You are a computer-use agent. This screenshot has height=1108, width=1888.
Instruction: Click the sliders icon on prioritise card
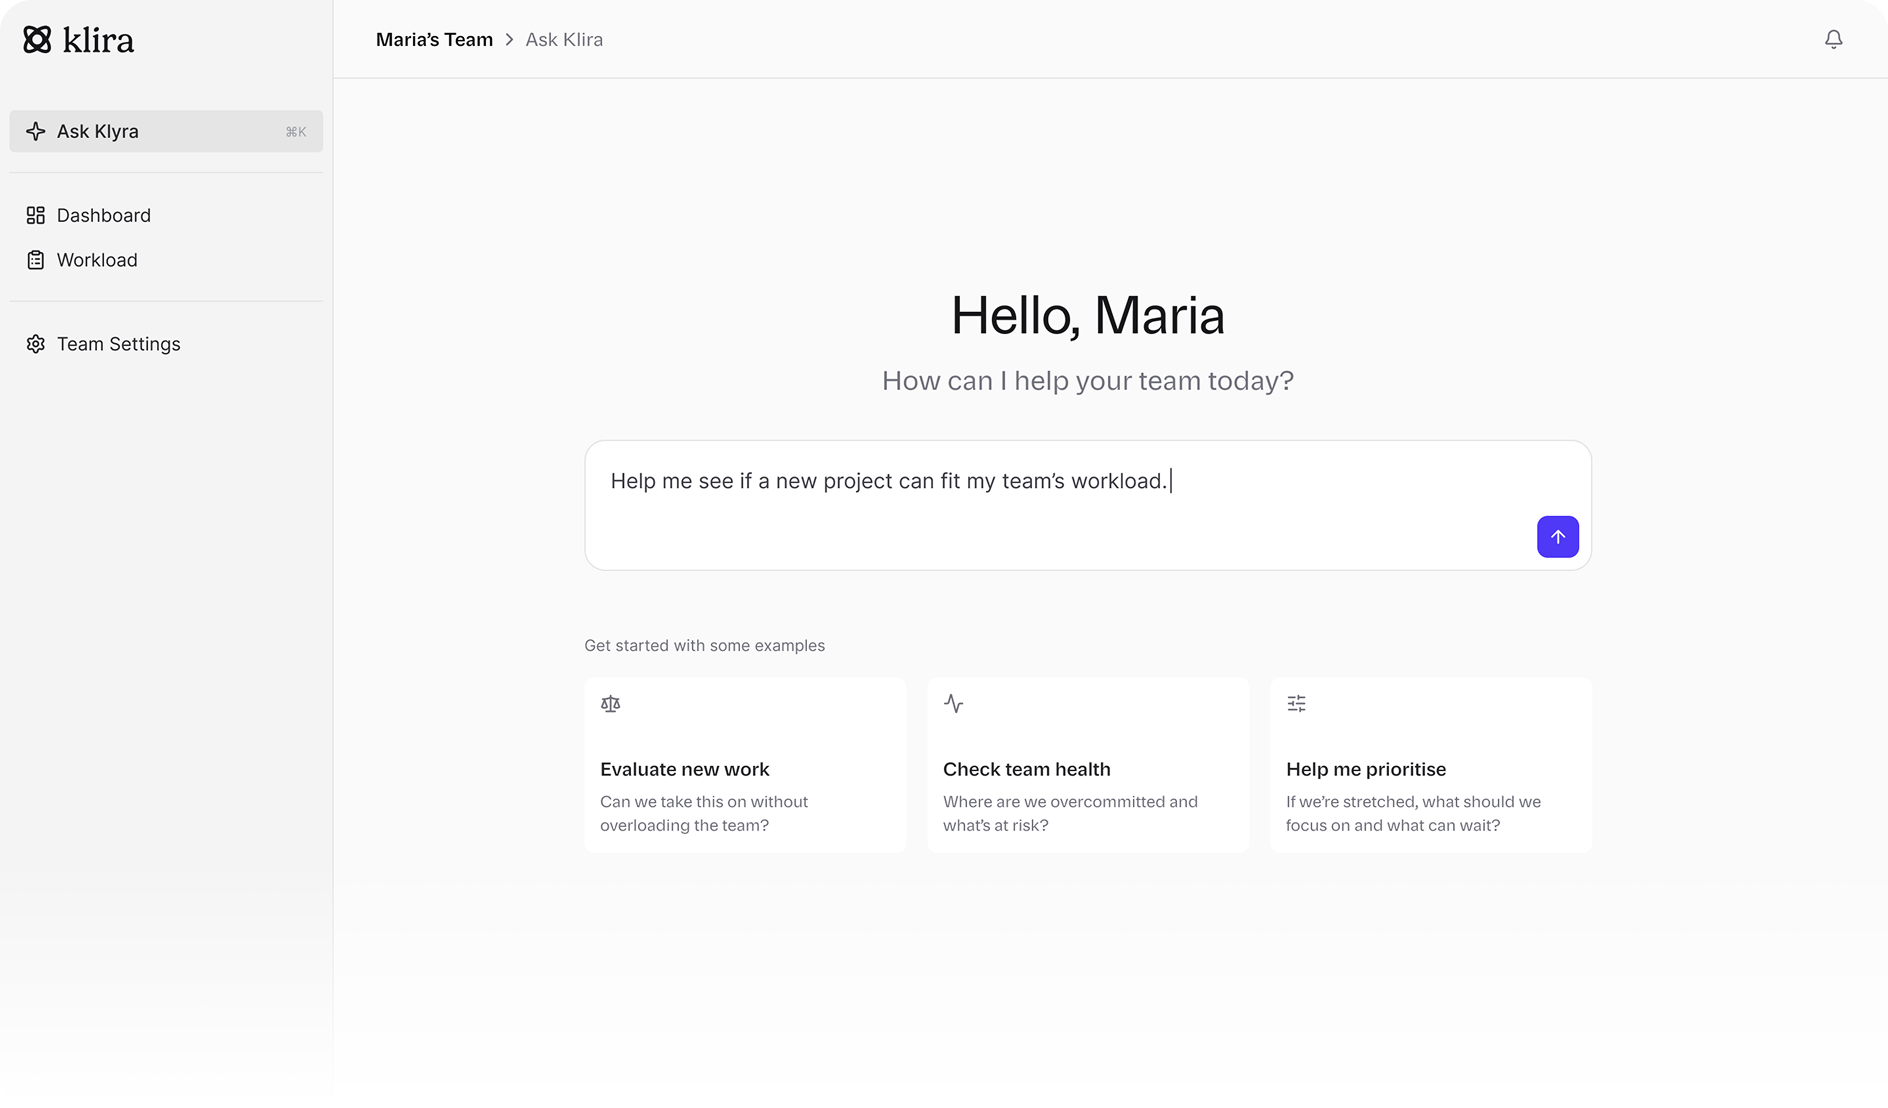1297,704
